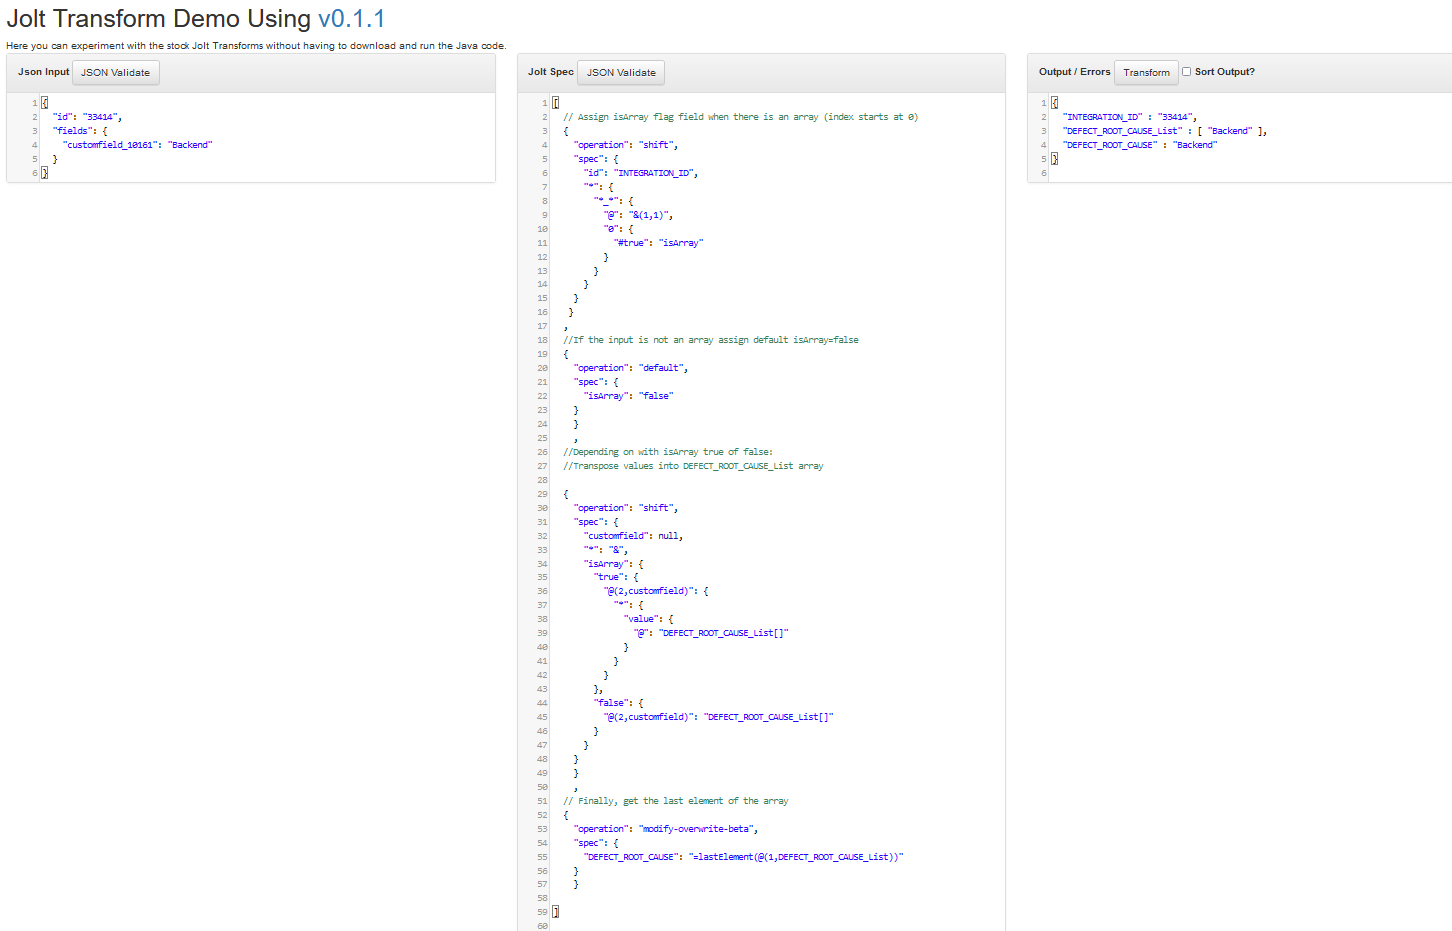Enable the Sort Output checkbox
Image resolution: width=1452 pixels, height=931 pixels.
coord(1187,72)
